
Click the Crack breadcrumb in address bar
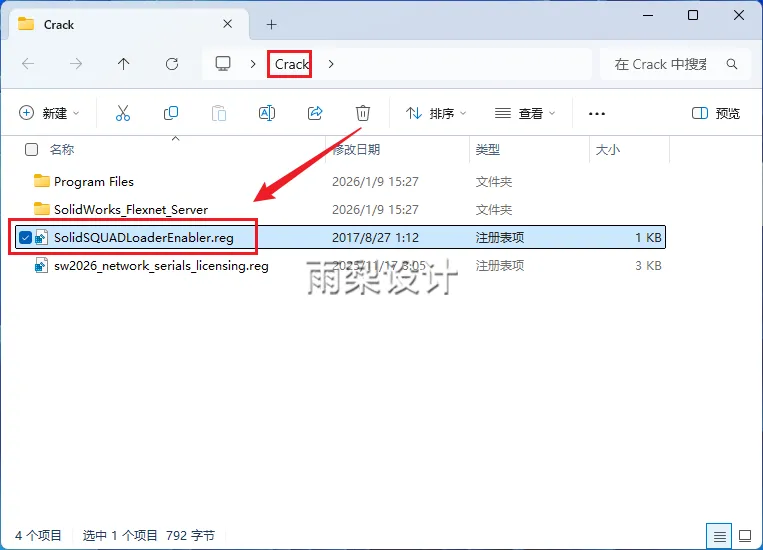coord(292,64)
